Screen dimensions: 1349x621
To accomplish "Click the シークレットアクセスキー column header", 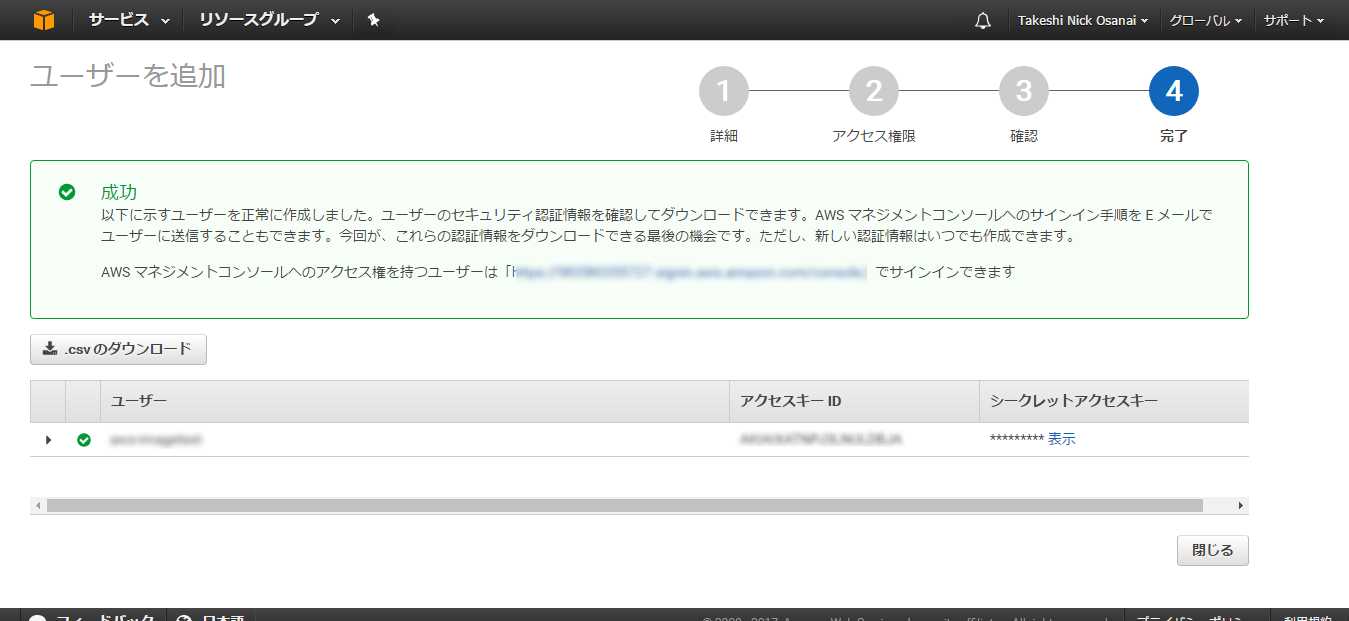I will (x=1114, y=401).
